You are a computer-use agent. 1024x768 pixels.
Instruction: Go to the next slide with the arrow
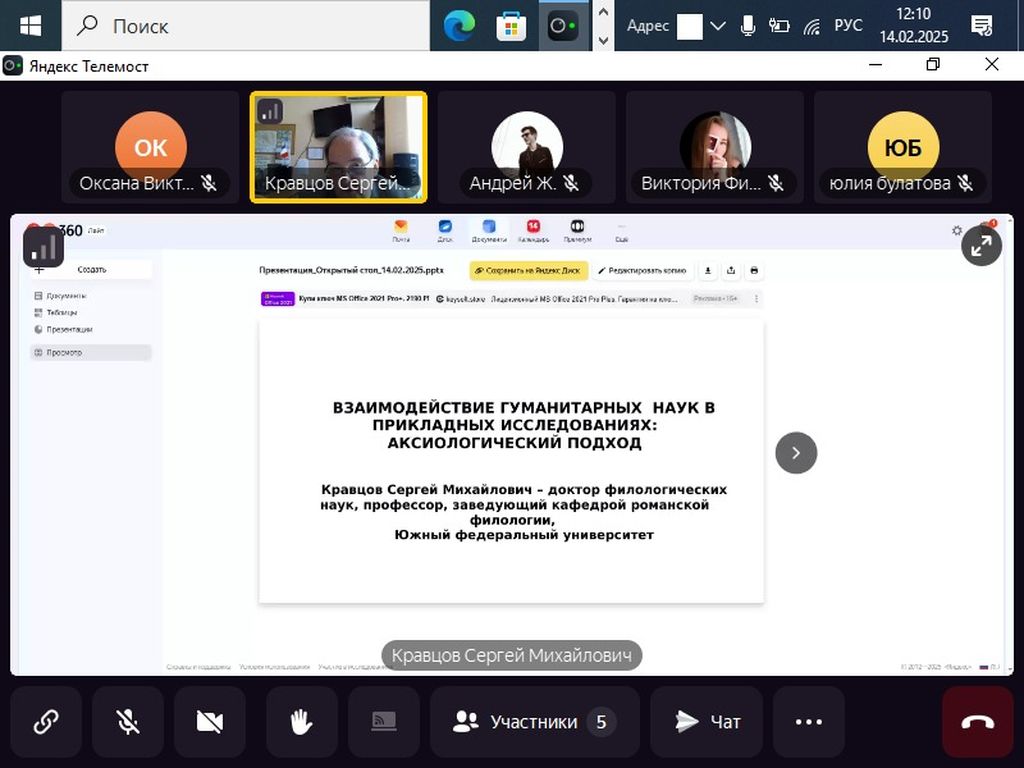796,453
